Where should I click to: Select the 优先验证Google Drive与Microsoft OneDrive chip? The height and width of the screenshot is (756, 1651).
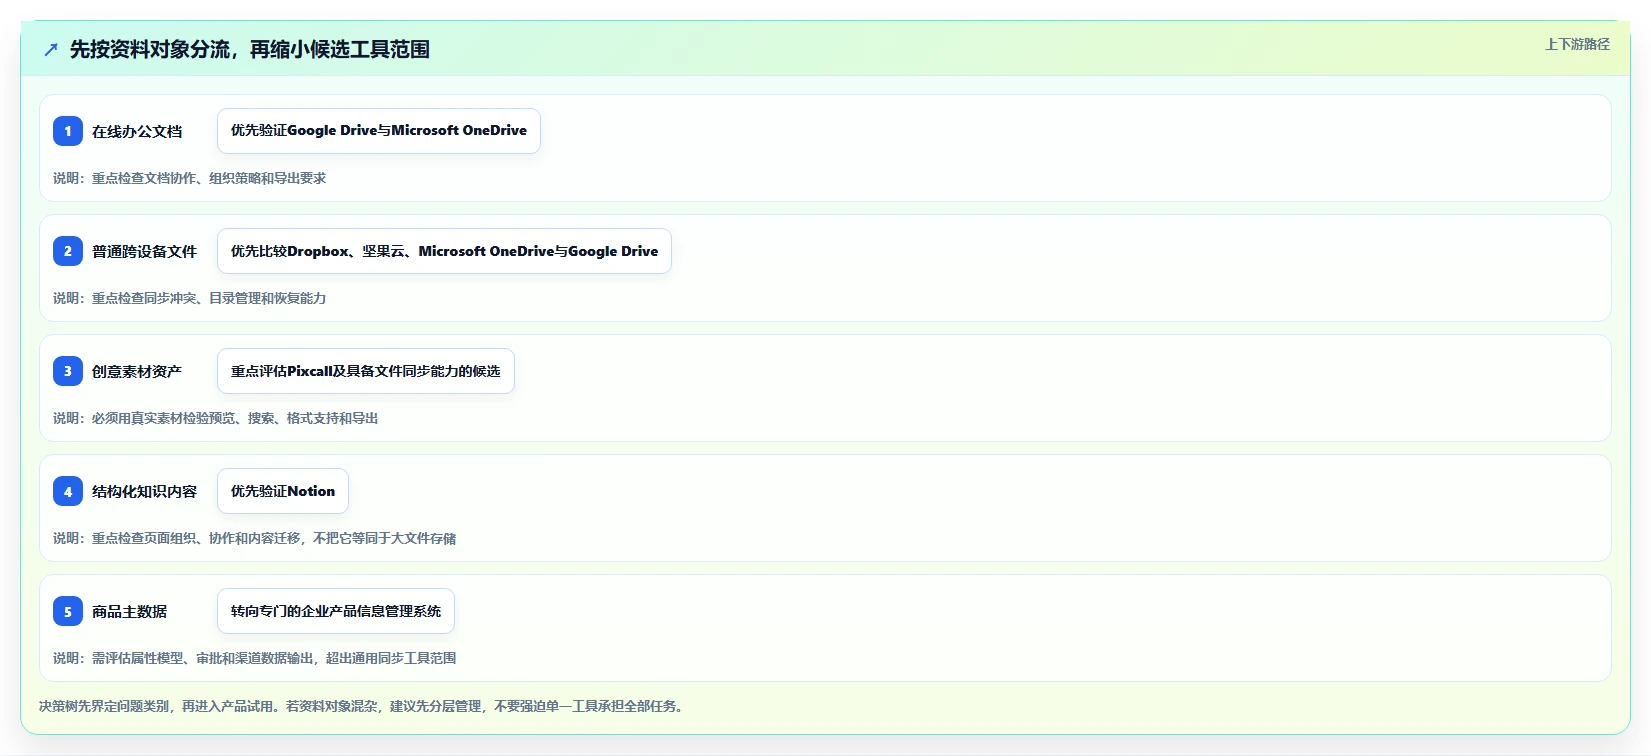379,131
